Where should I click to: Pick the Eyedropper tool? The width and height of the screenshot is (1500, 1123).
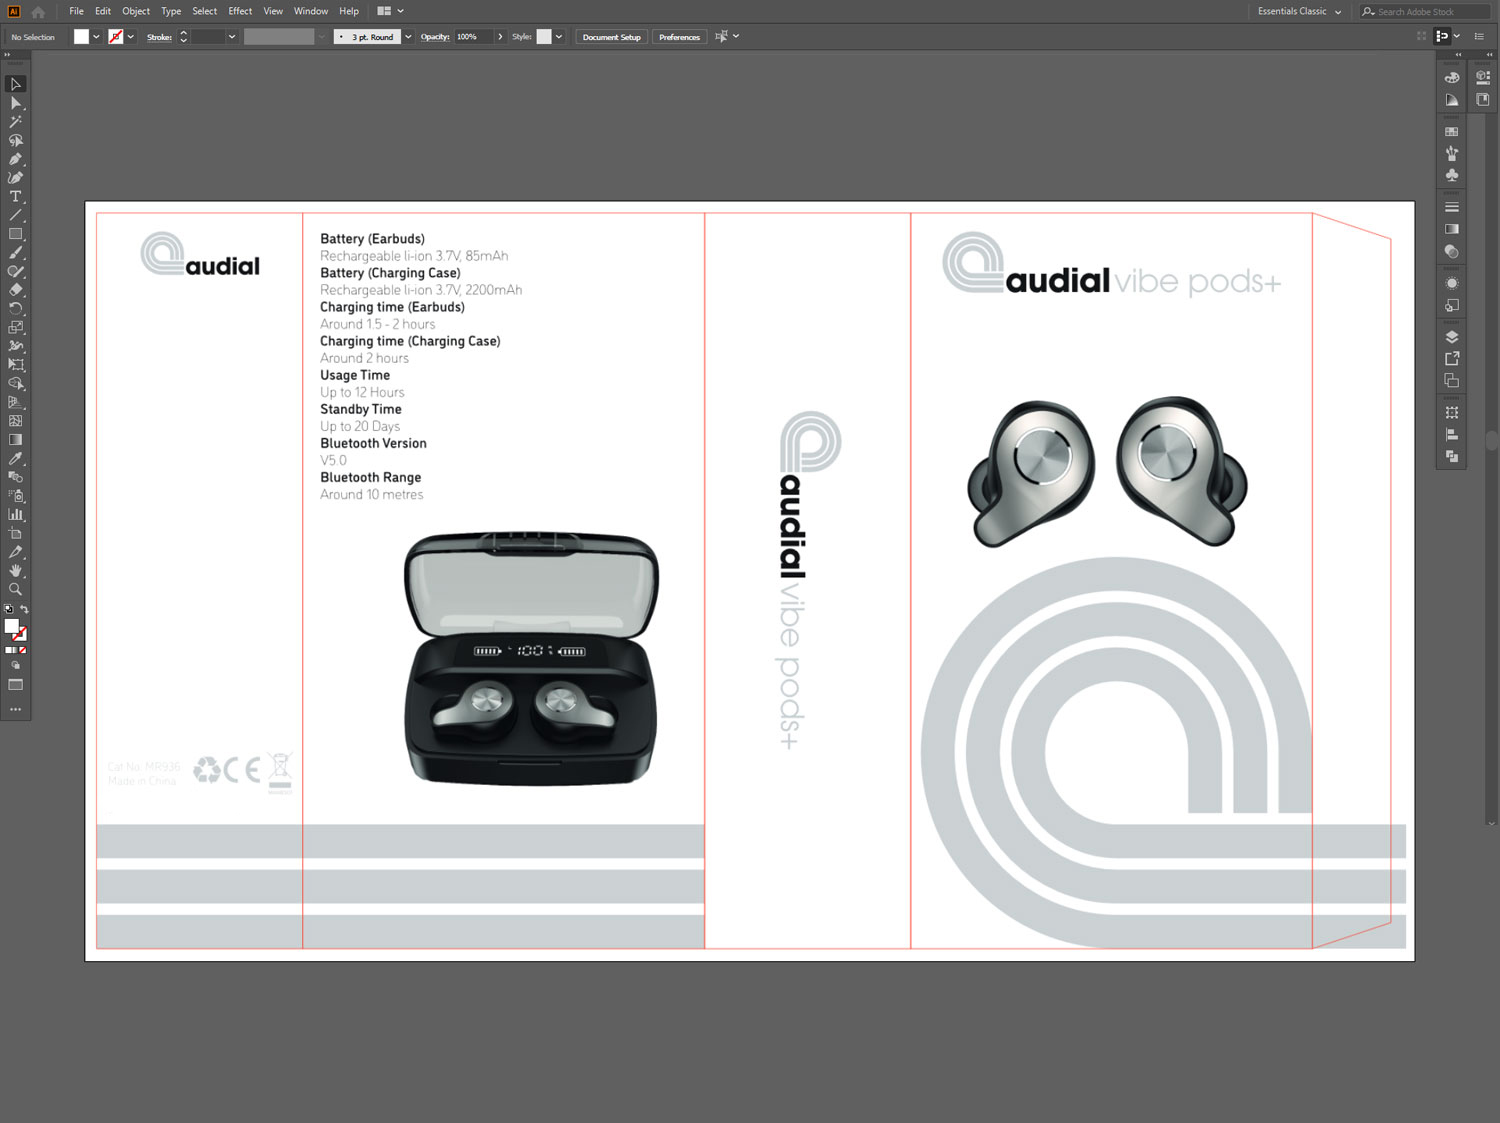[x=15, y=459]
